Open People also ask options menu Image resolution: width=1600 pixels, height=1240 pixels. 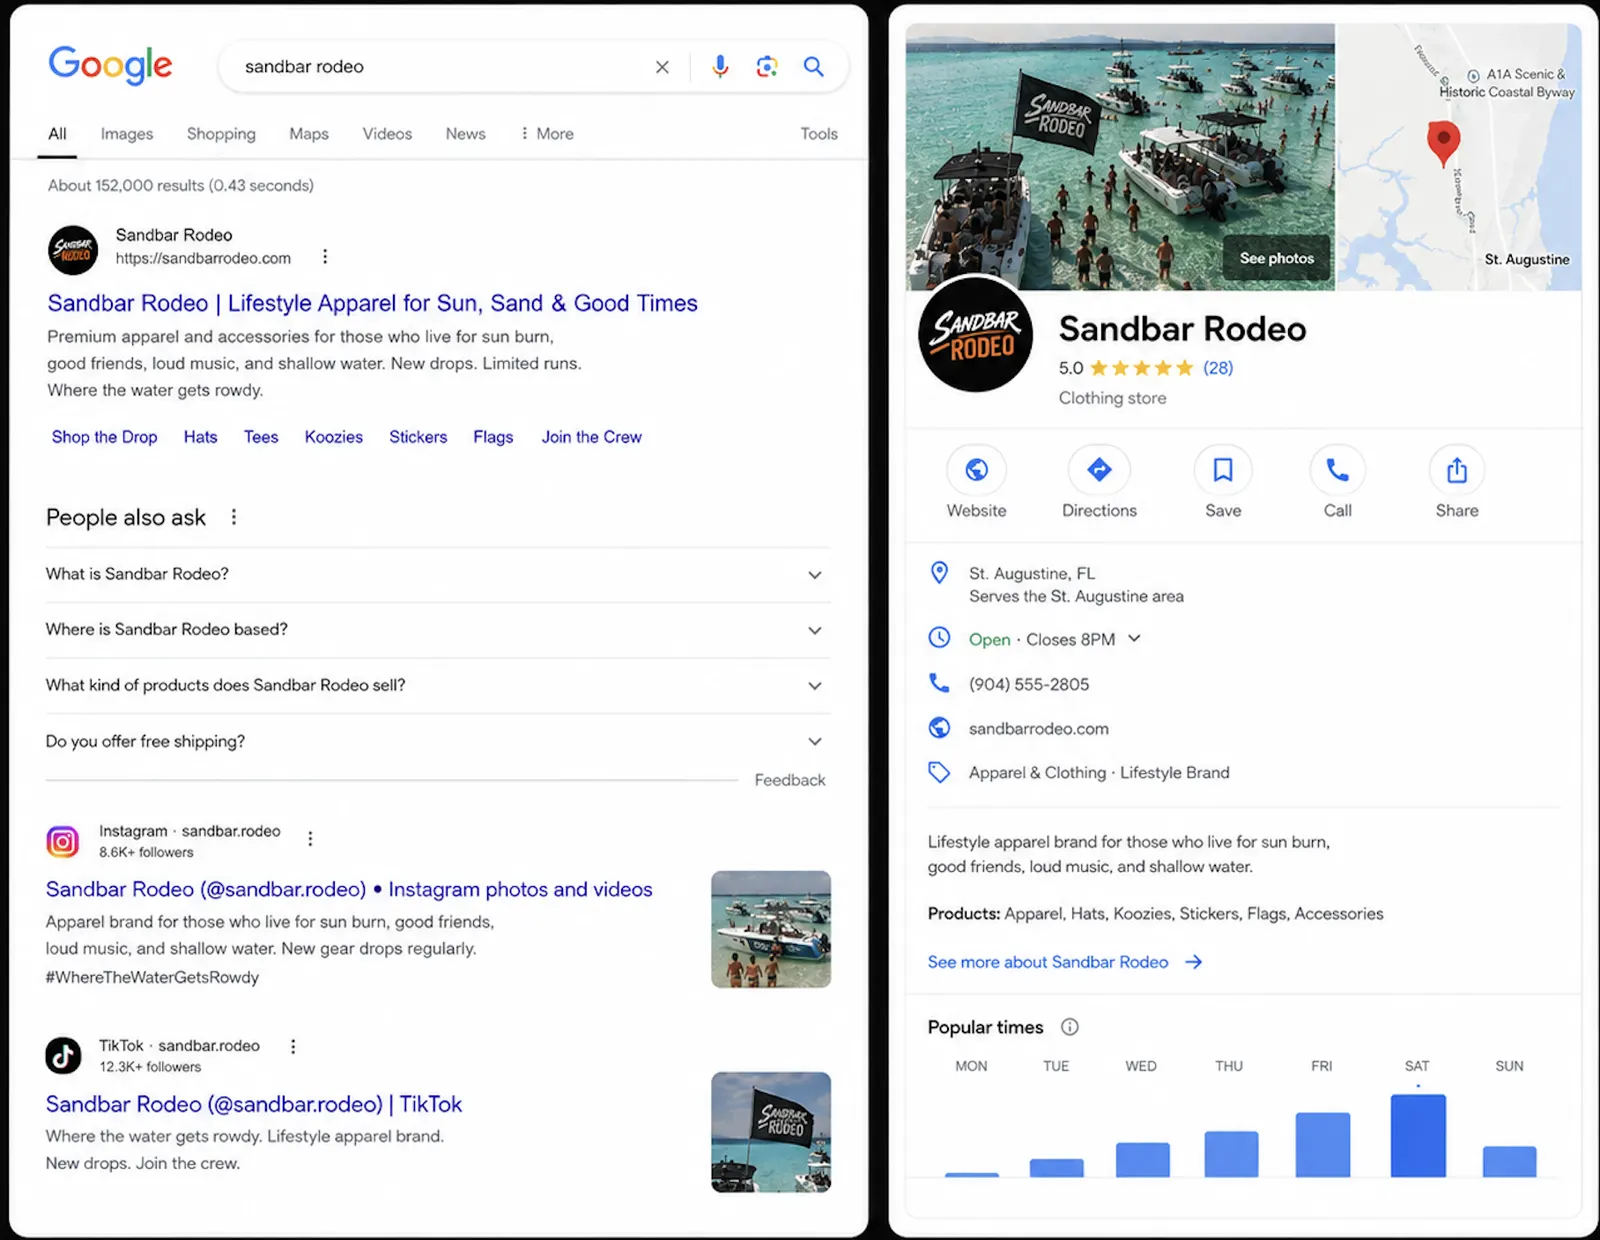pyautogui.click(x=234, y=517)
